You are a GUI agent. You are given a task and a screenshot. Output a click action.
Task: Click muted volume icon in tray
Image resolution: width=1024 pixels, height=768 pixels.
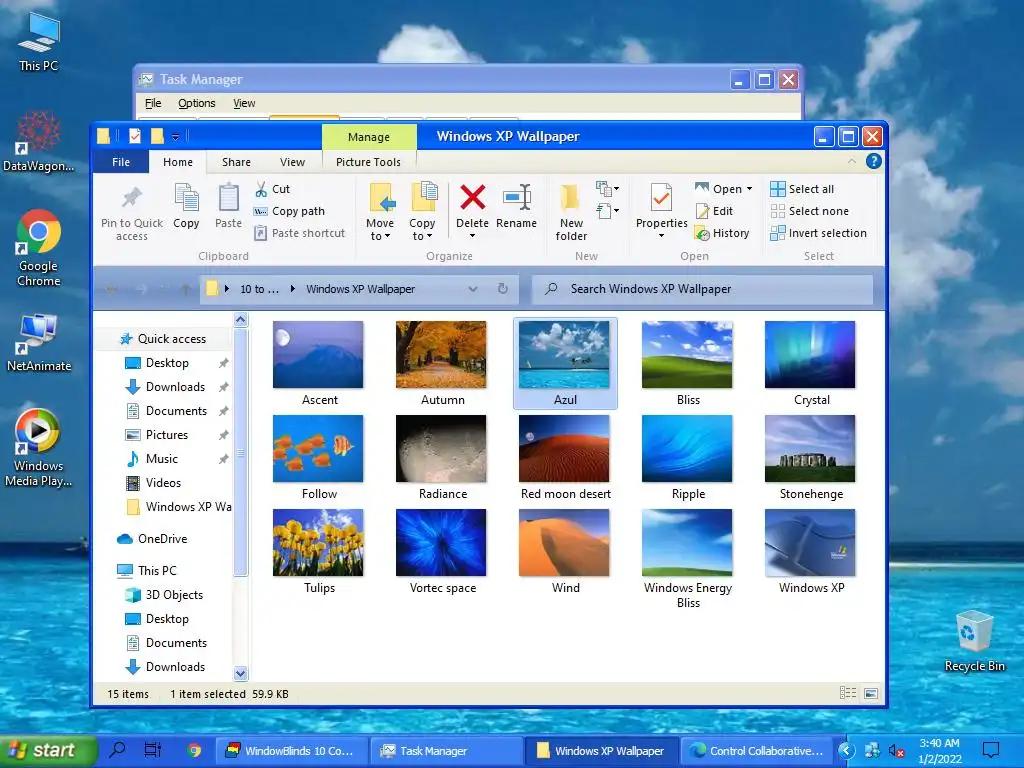896,751
